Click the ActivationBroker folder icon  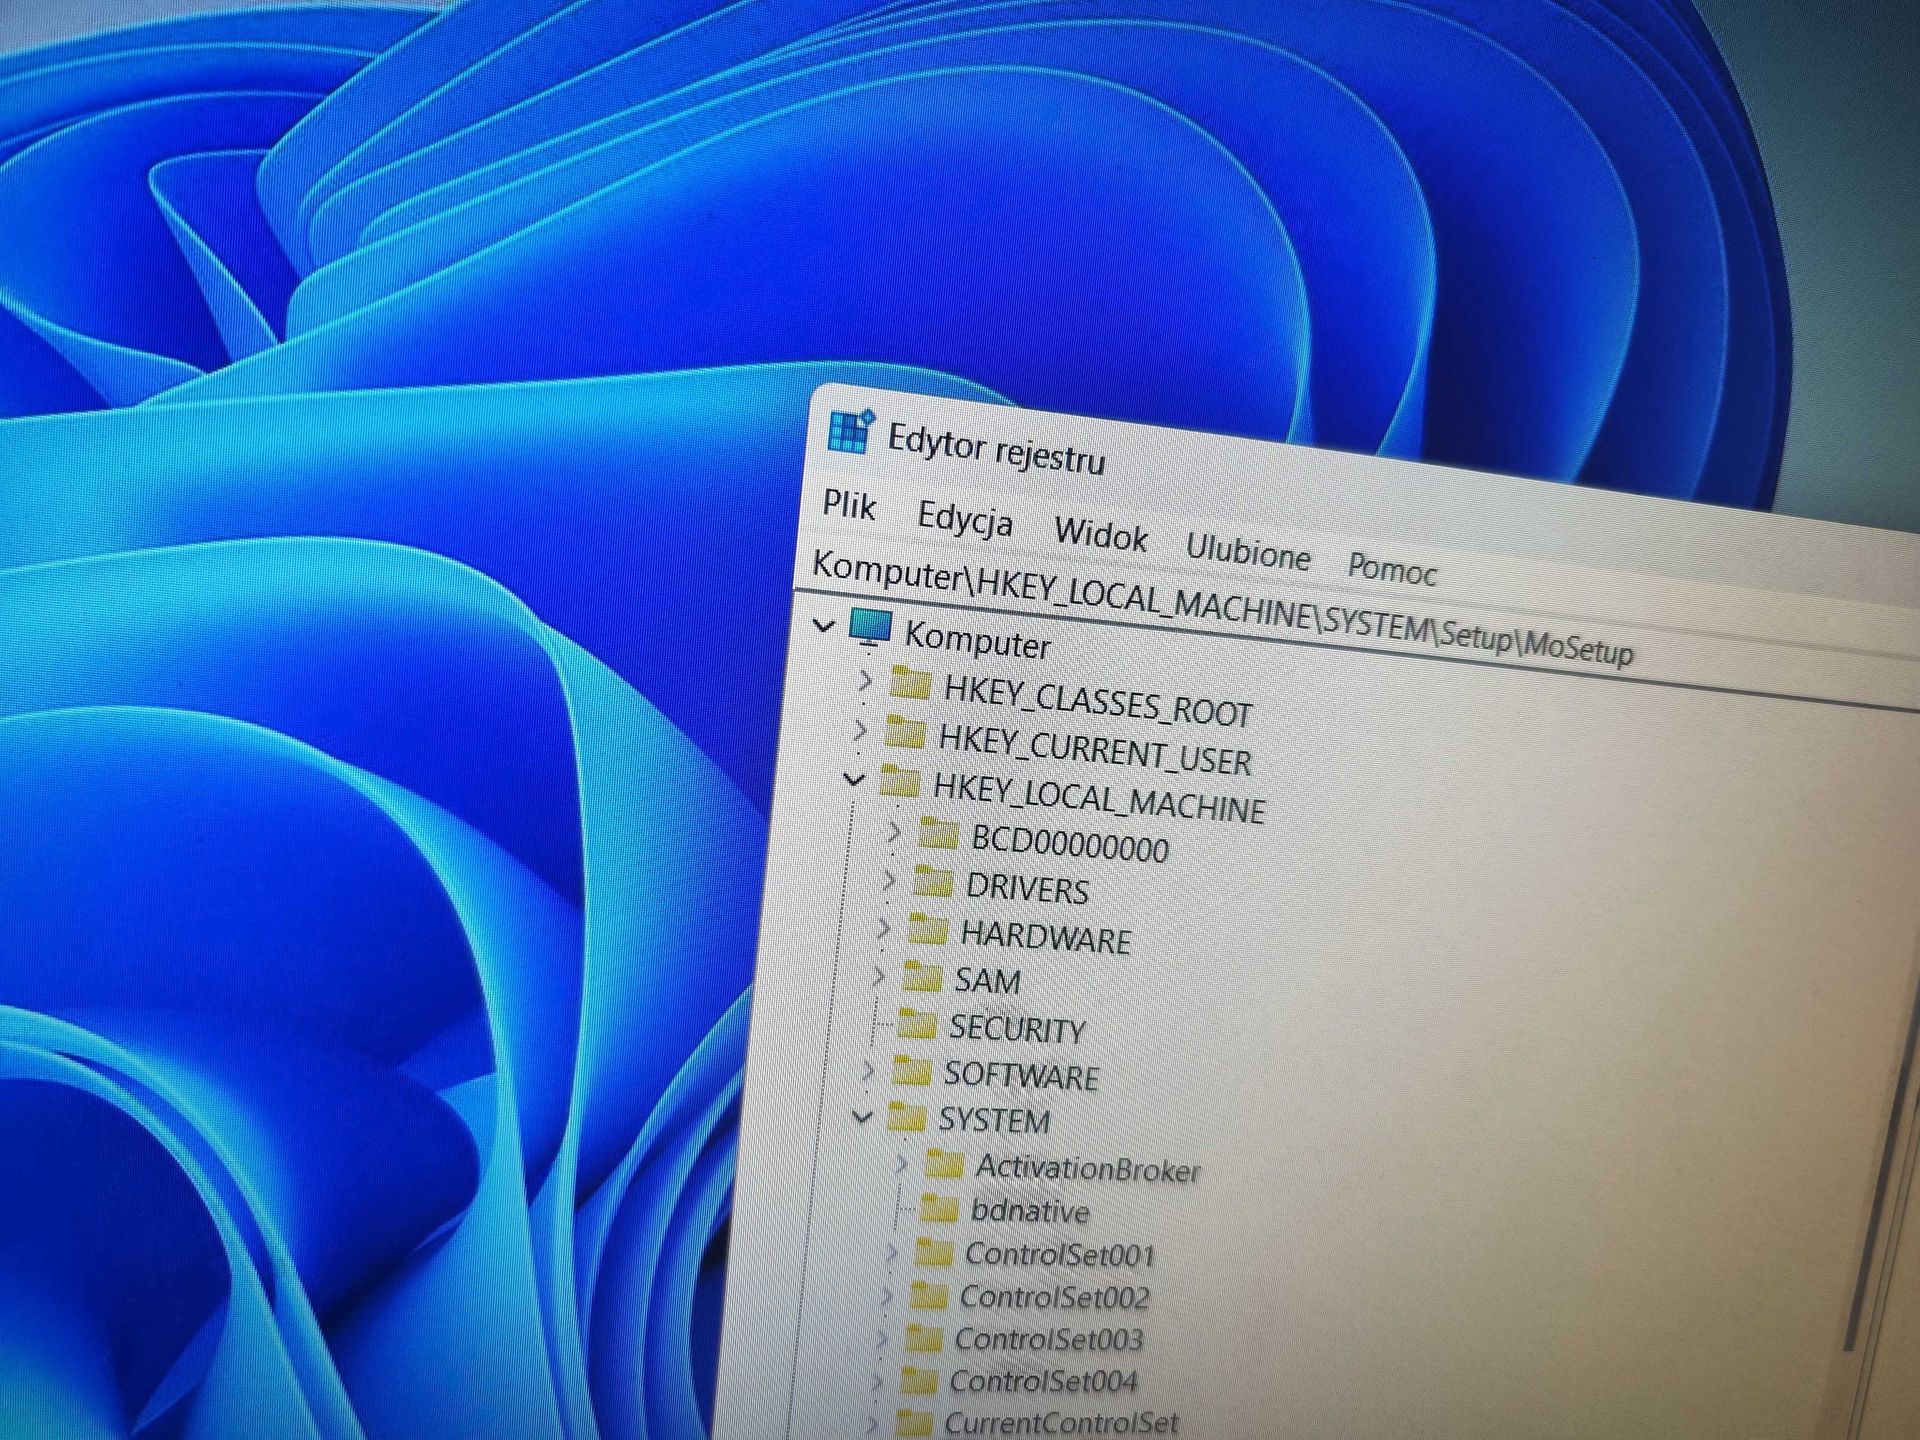(x=944, y=1166)
